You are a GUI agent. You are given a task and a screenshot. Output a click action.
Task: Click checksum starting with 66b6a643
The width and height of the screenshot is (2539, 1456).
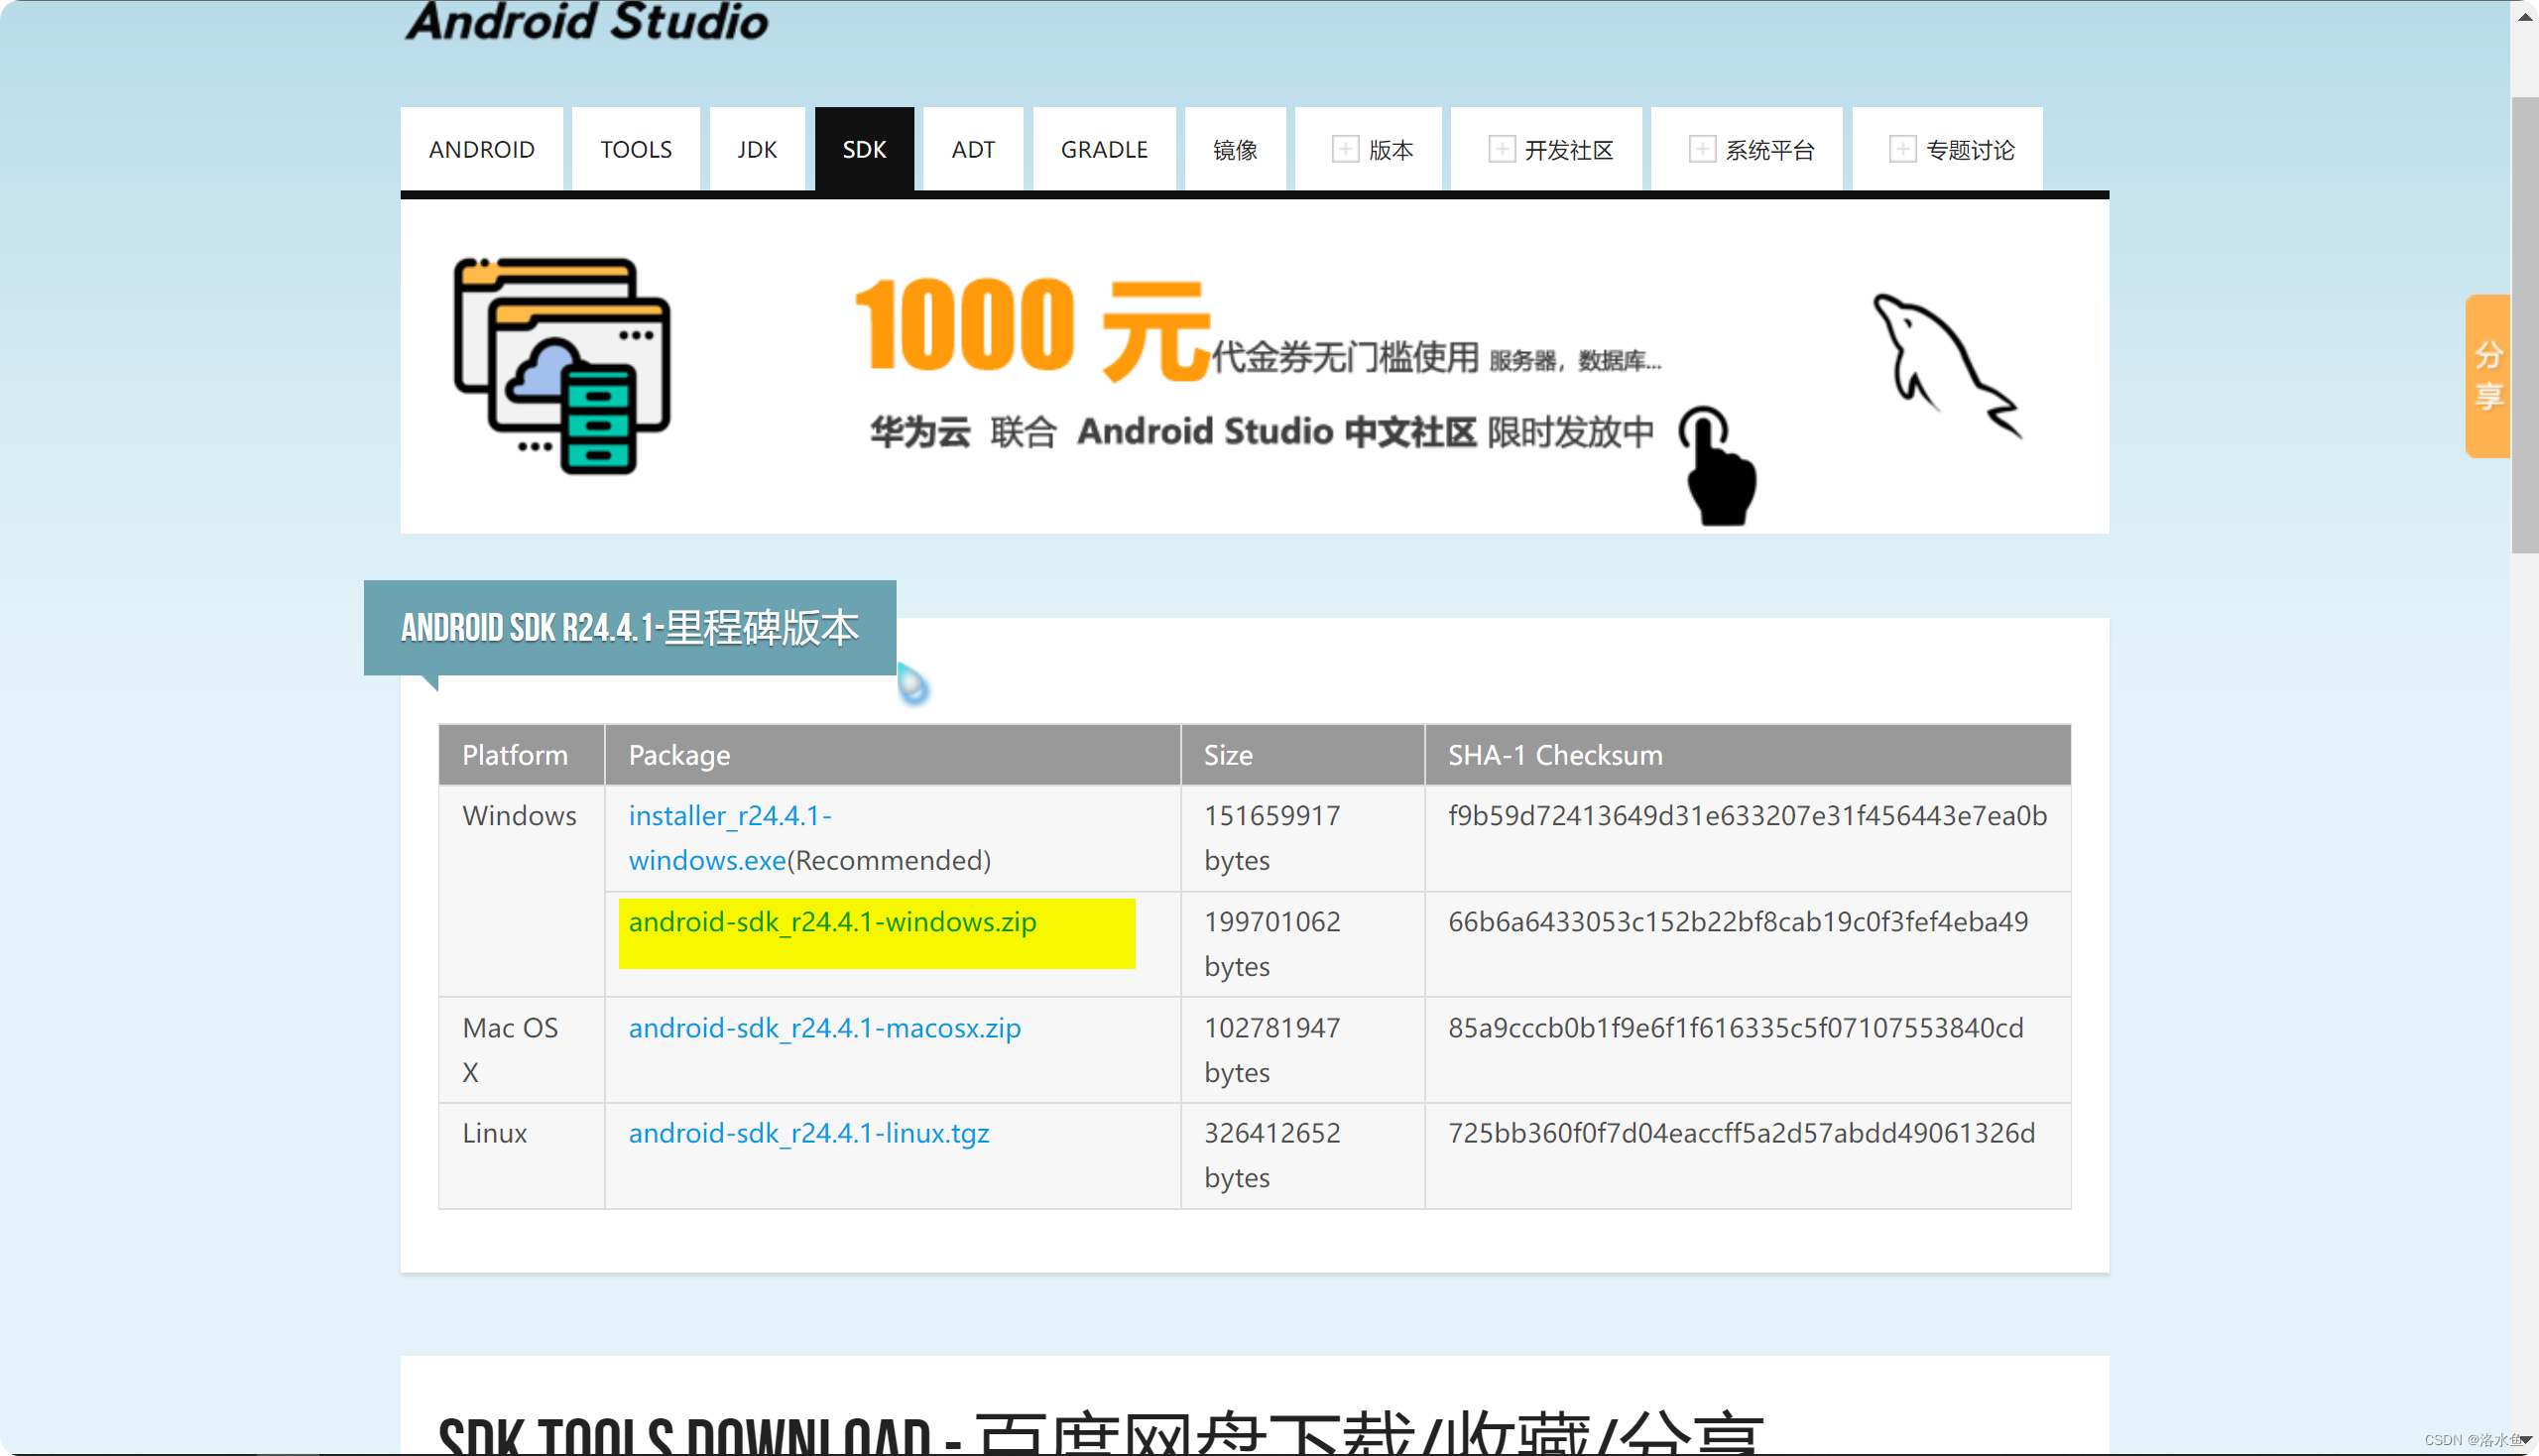point(1738,921)
